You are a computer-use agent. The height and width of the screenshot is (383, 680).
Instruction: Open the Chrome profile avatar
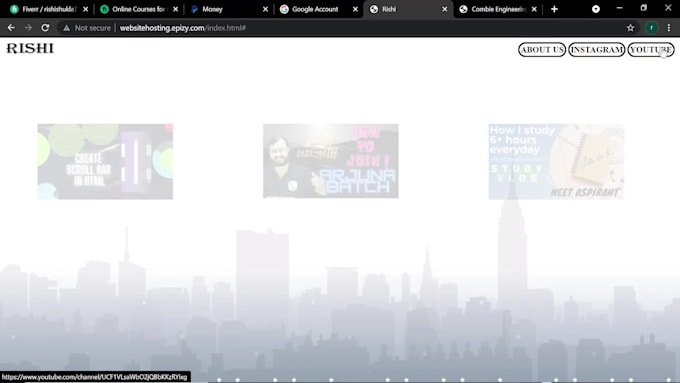(x=651, y=28)
